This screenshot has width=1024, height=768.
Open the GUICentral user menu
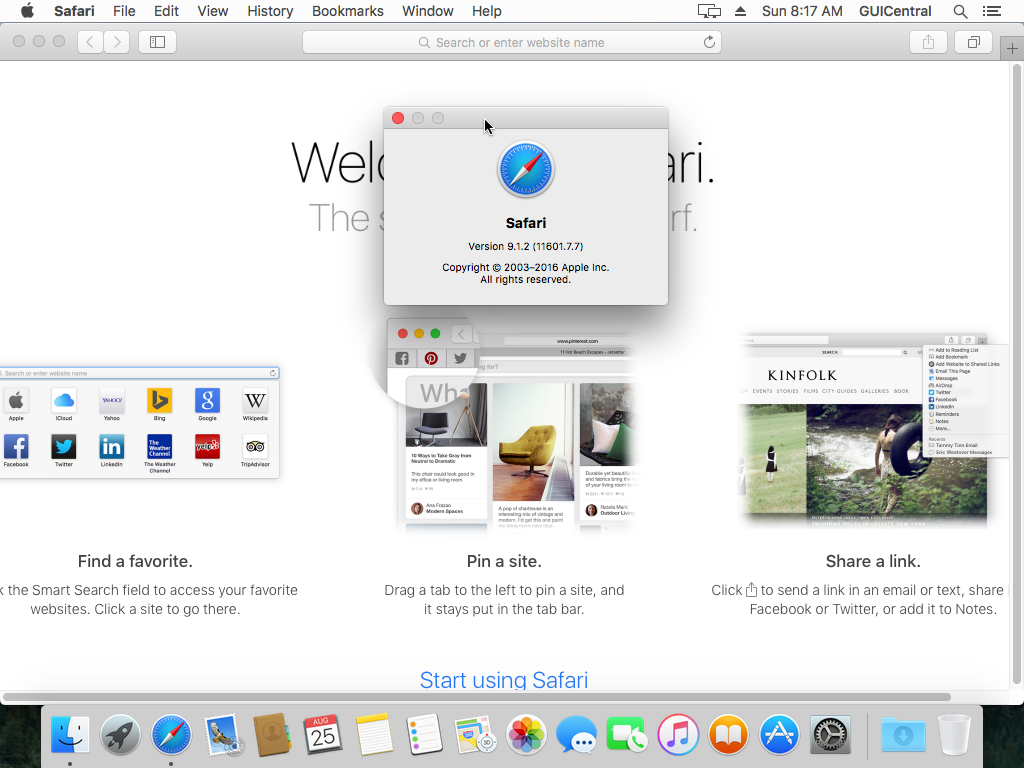coord(895,11)
